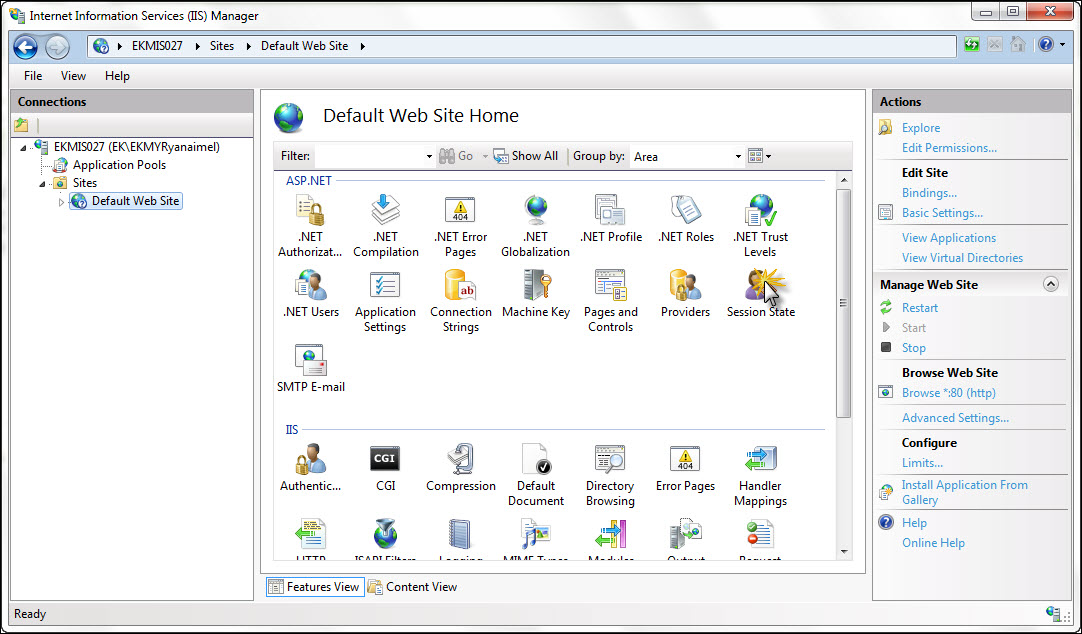Open the SMTP E-mail feature
The height and width of the screenshot is (634, 1082).
pyautogui.click(x=311, y=368)
